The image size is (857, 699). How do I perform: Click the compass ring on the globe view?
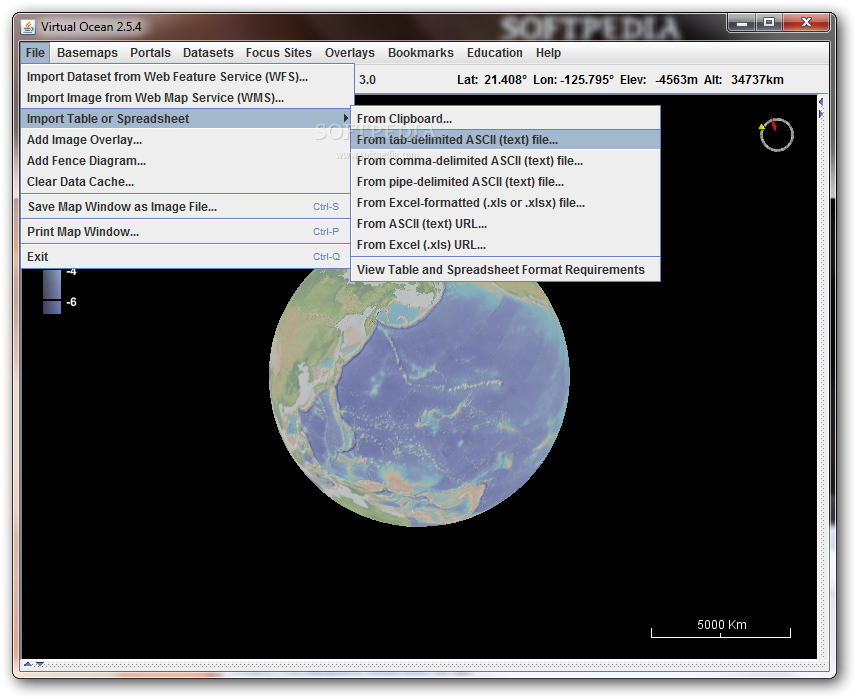776,134
